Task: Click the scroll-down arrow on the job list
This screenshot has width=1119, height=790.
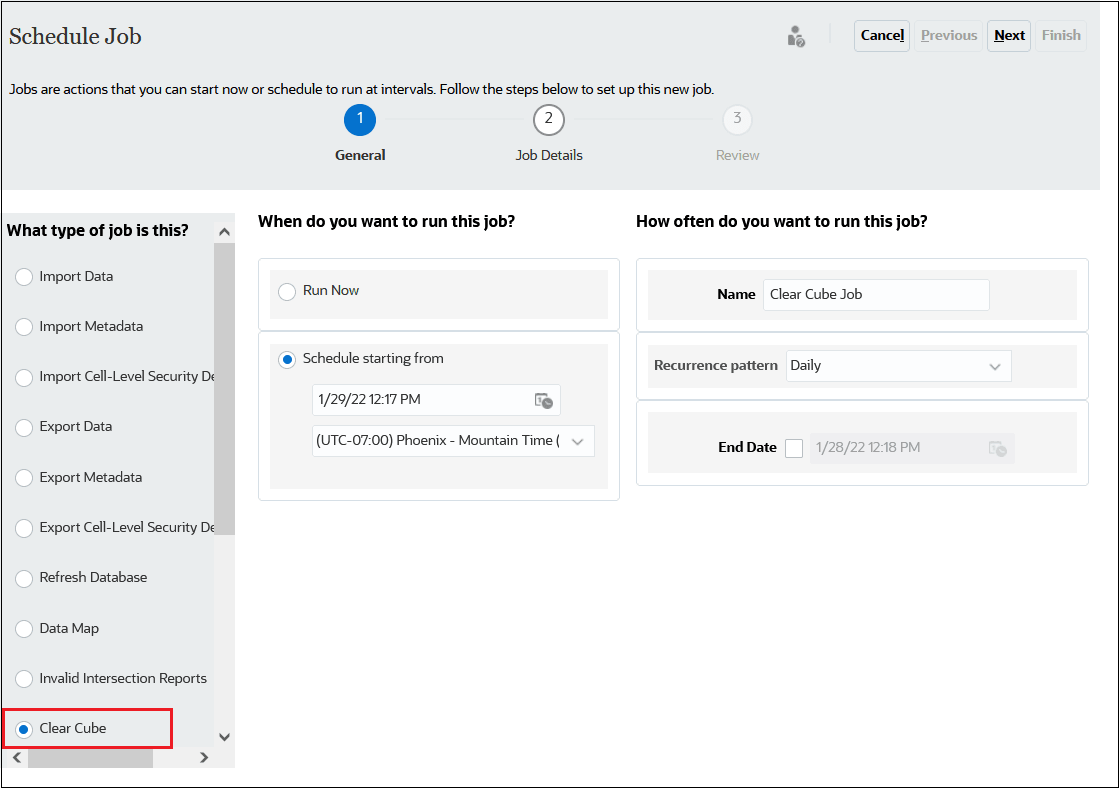Action: (x=224, y=735)
